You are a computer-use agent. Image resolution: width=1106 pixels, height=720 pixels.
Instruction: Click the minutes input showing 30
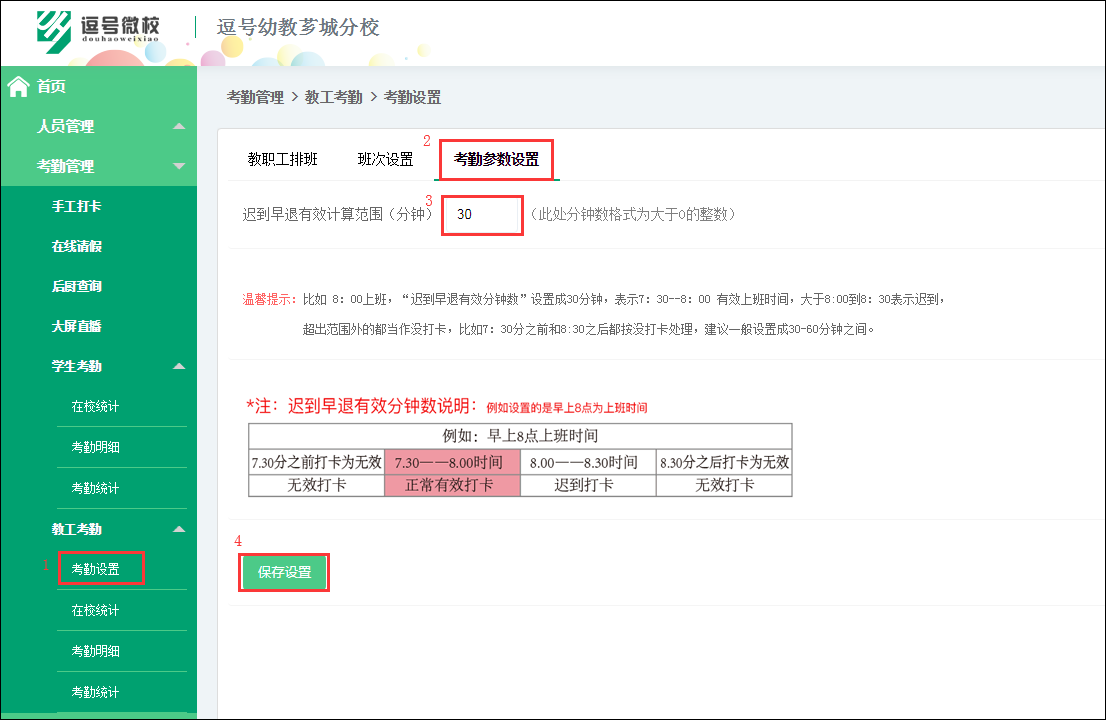point(482,215)
